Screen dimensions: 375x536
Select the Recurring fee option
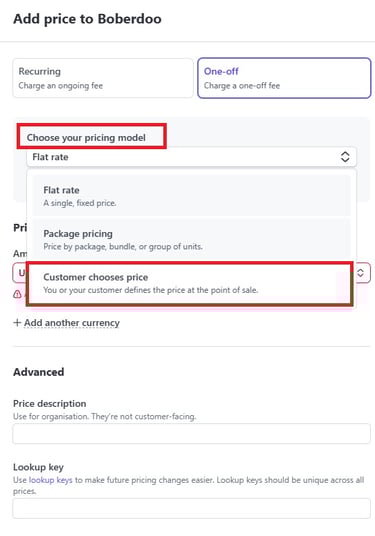click(103, 78)
